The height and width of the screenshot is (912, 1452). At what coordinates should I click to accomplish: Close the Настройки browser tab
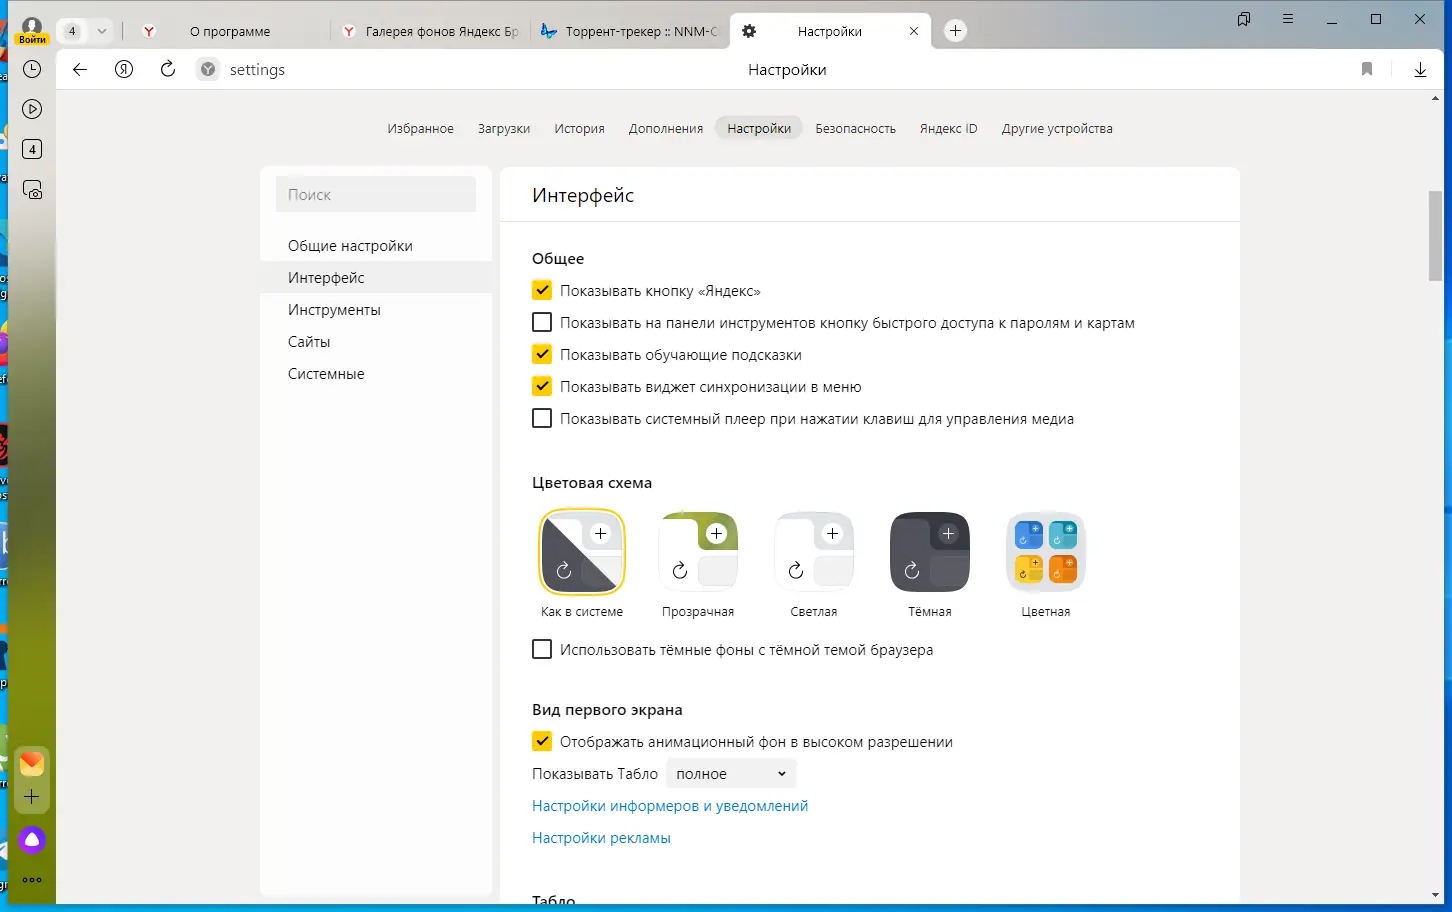pyautogui.click(x=914, y=31)
